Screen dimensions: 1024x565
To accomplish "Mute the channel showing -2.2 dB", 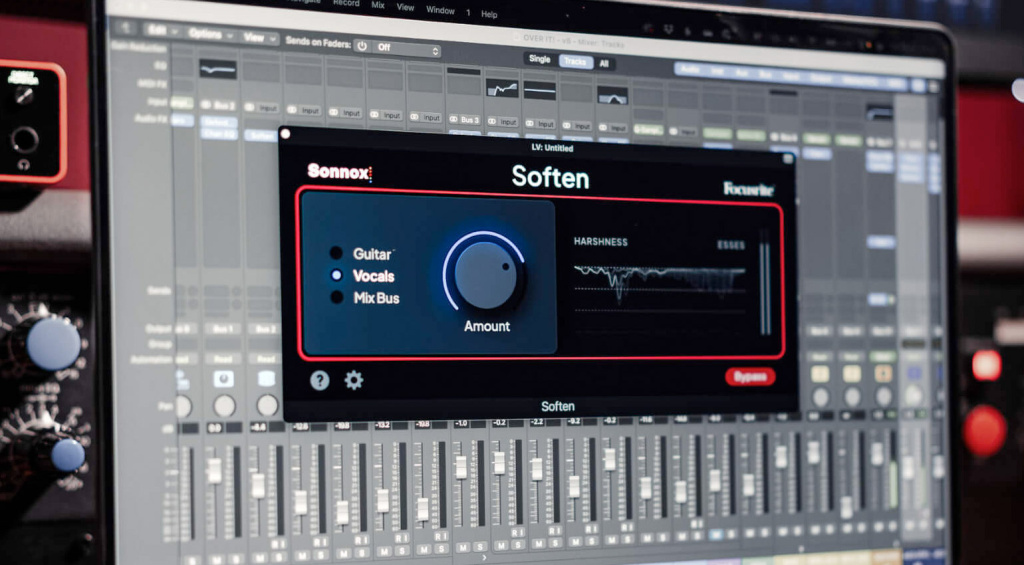I will coord(539,543).
